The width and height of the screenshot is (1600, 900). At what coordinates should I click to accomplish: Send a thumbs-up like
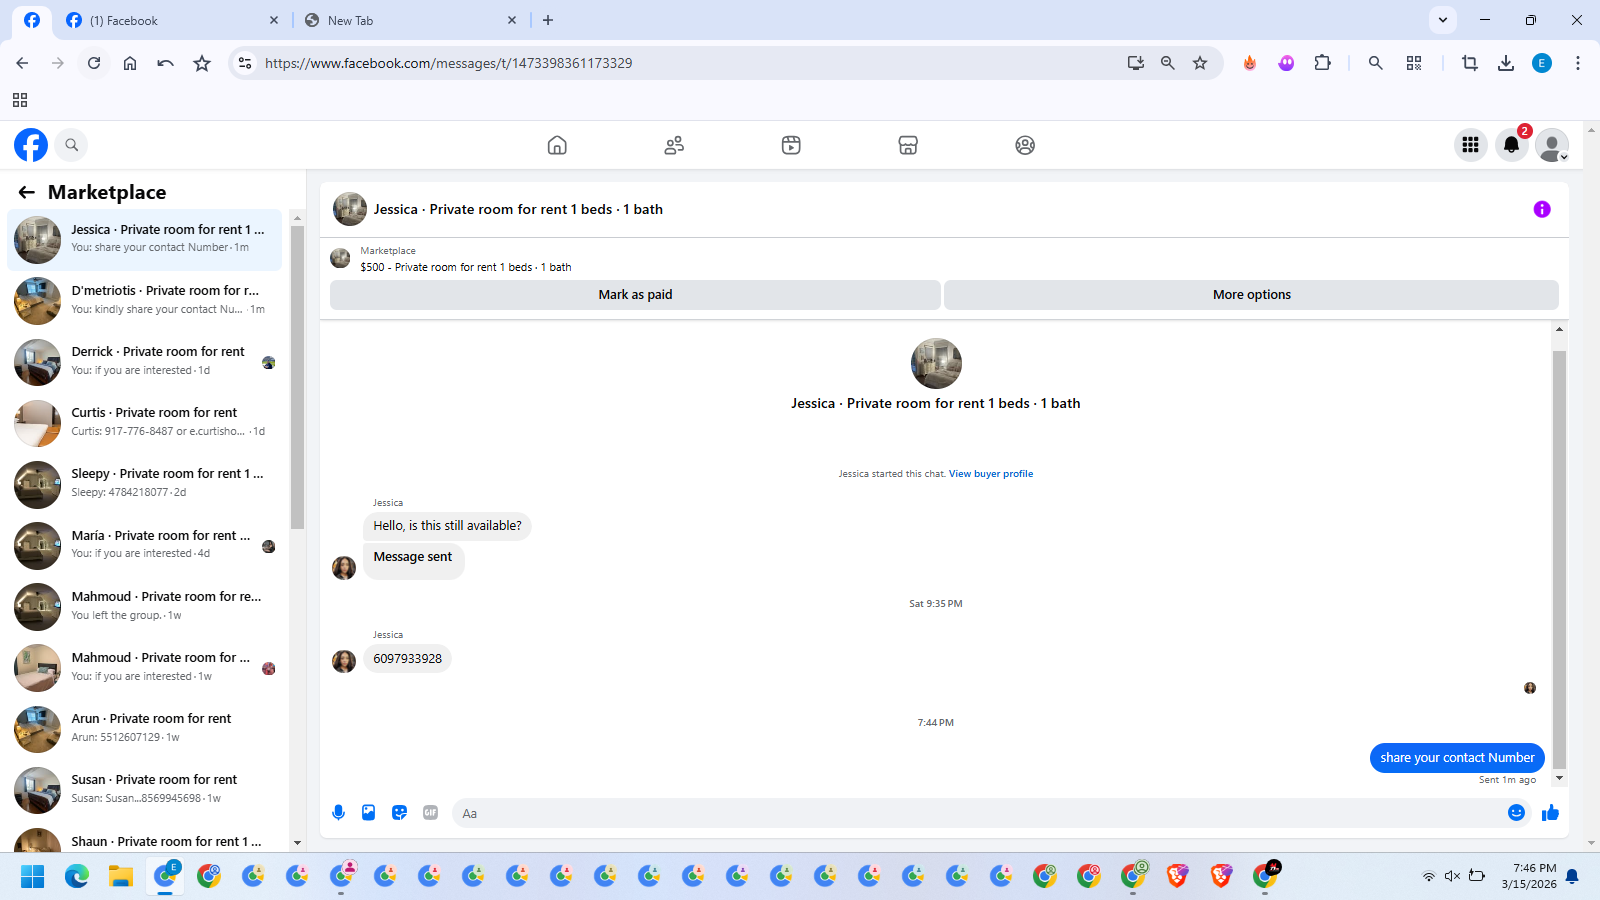point(1551,813)
